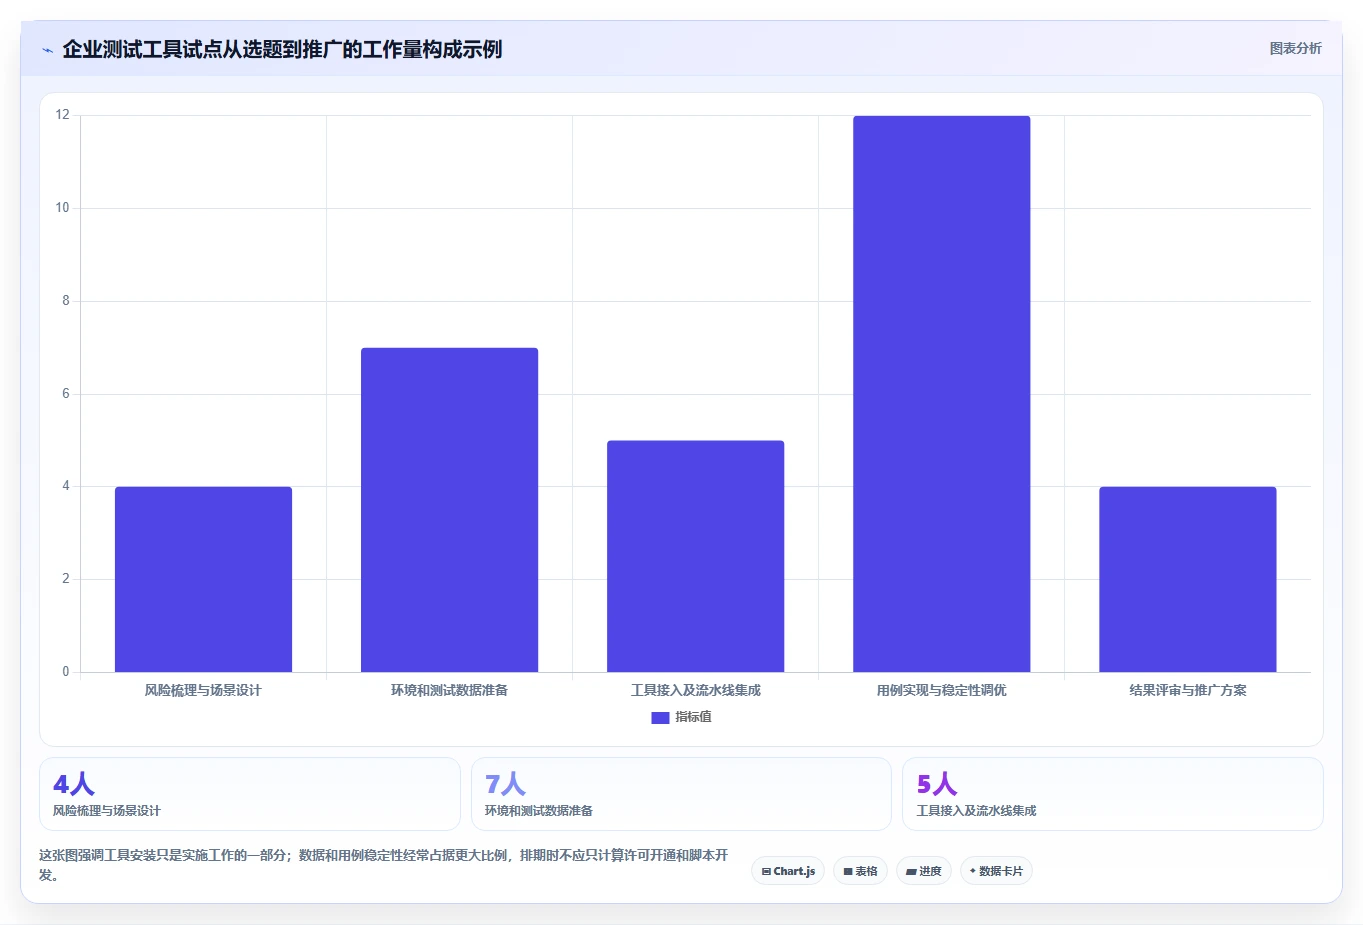The image size is (1363, 925).
Task: Open the 4人 data card
Action: pos(250,794)
